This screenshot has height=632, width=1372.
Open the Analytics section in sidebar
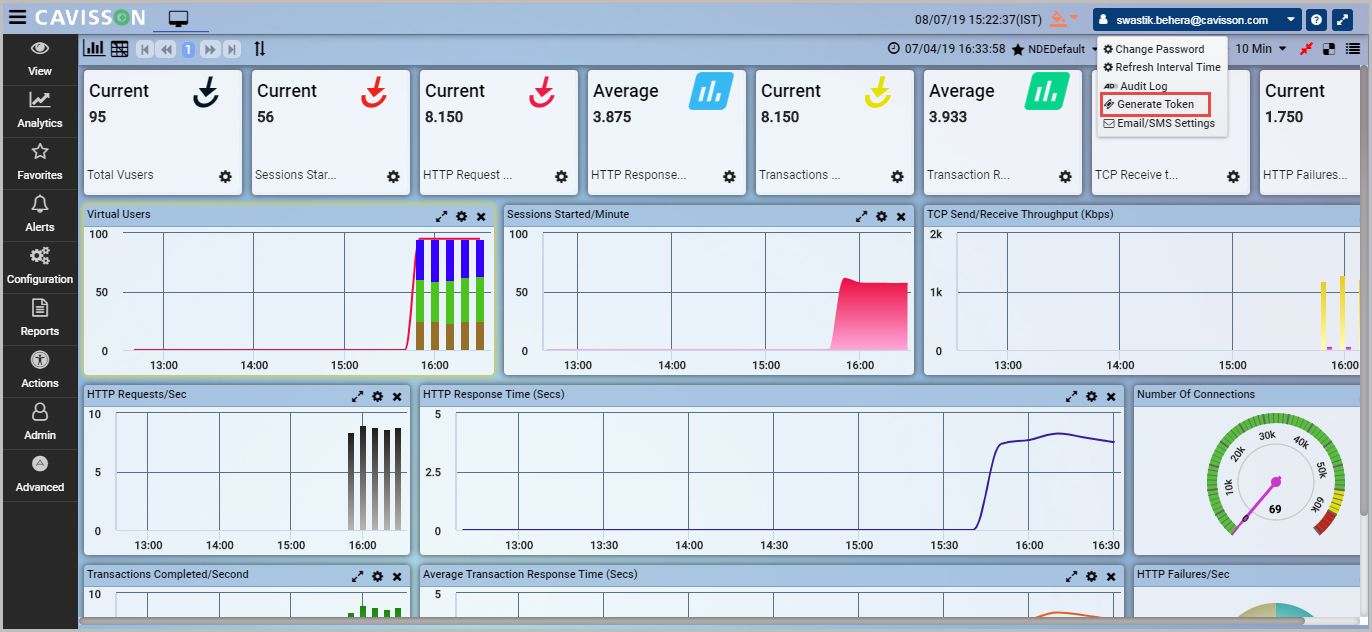tap(40, 110)
